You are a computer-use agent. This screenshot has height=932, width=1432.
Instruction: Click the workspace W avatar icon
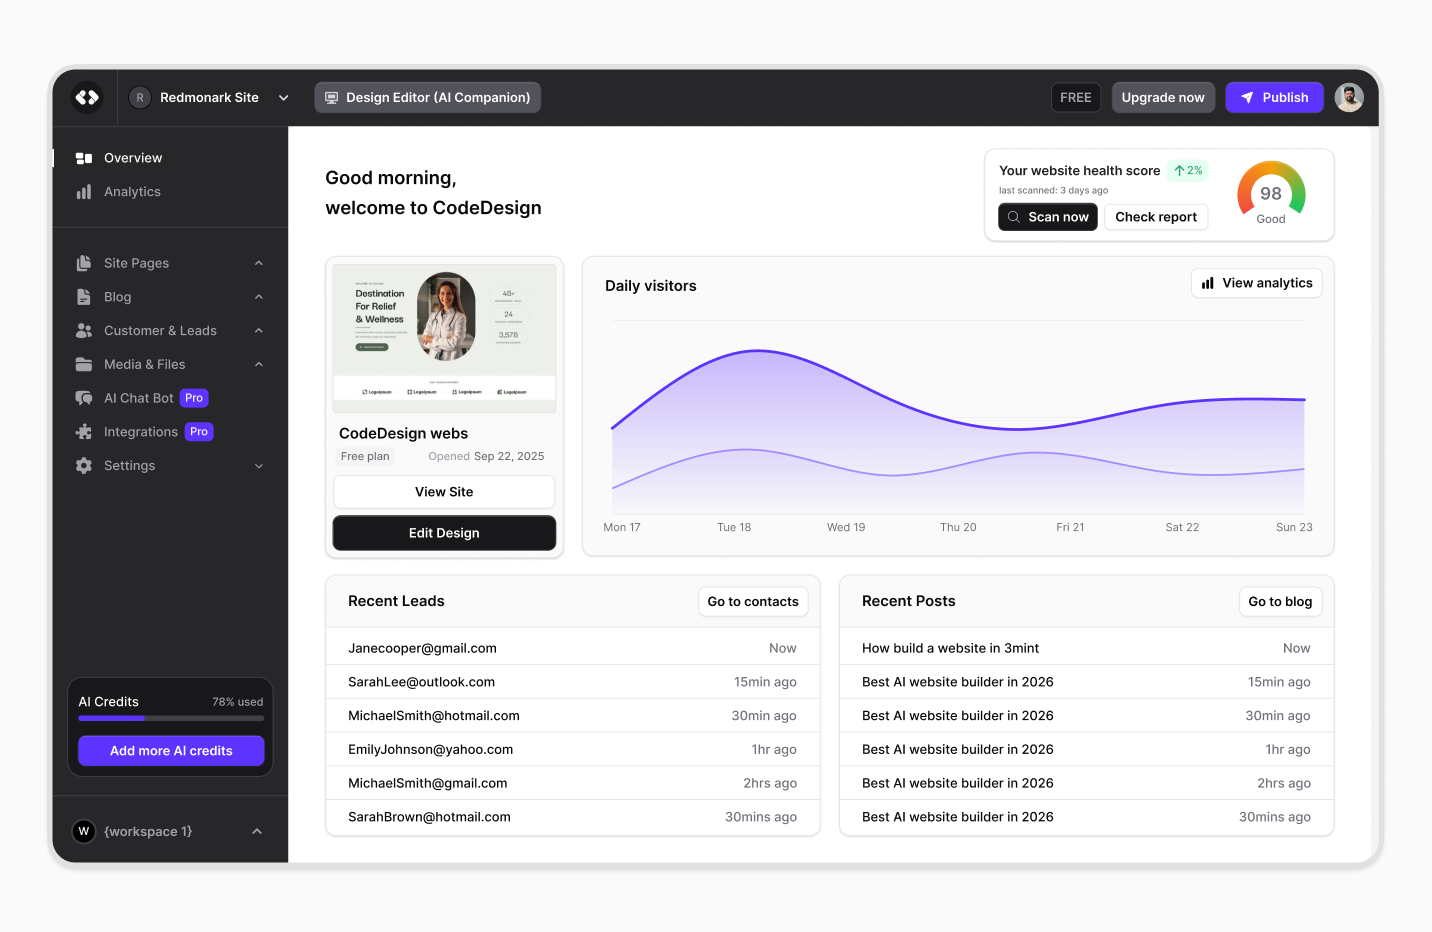pos(84,831)
